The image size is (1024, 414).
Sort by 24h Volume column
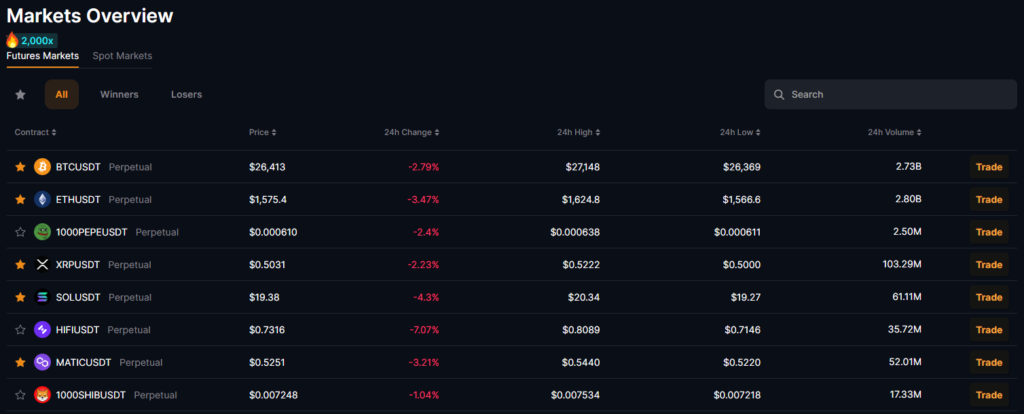click(x=894, y=132)
